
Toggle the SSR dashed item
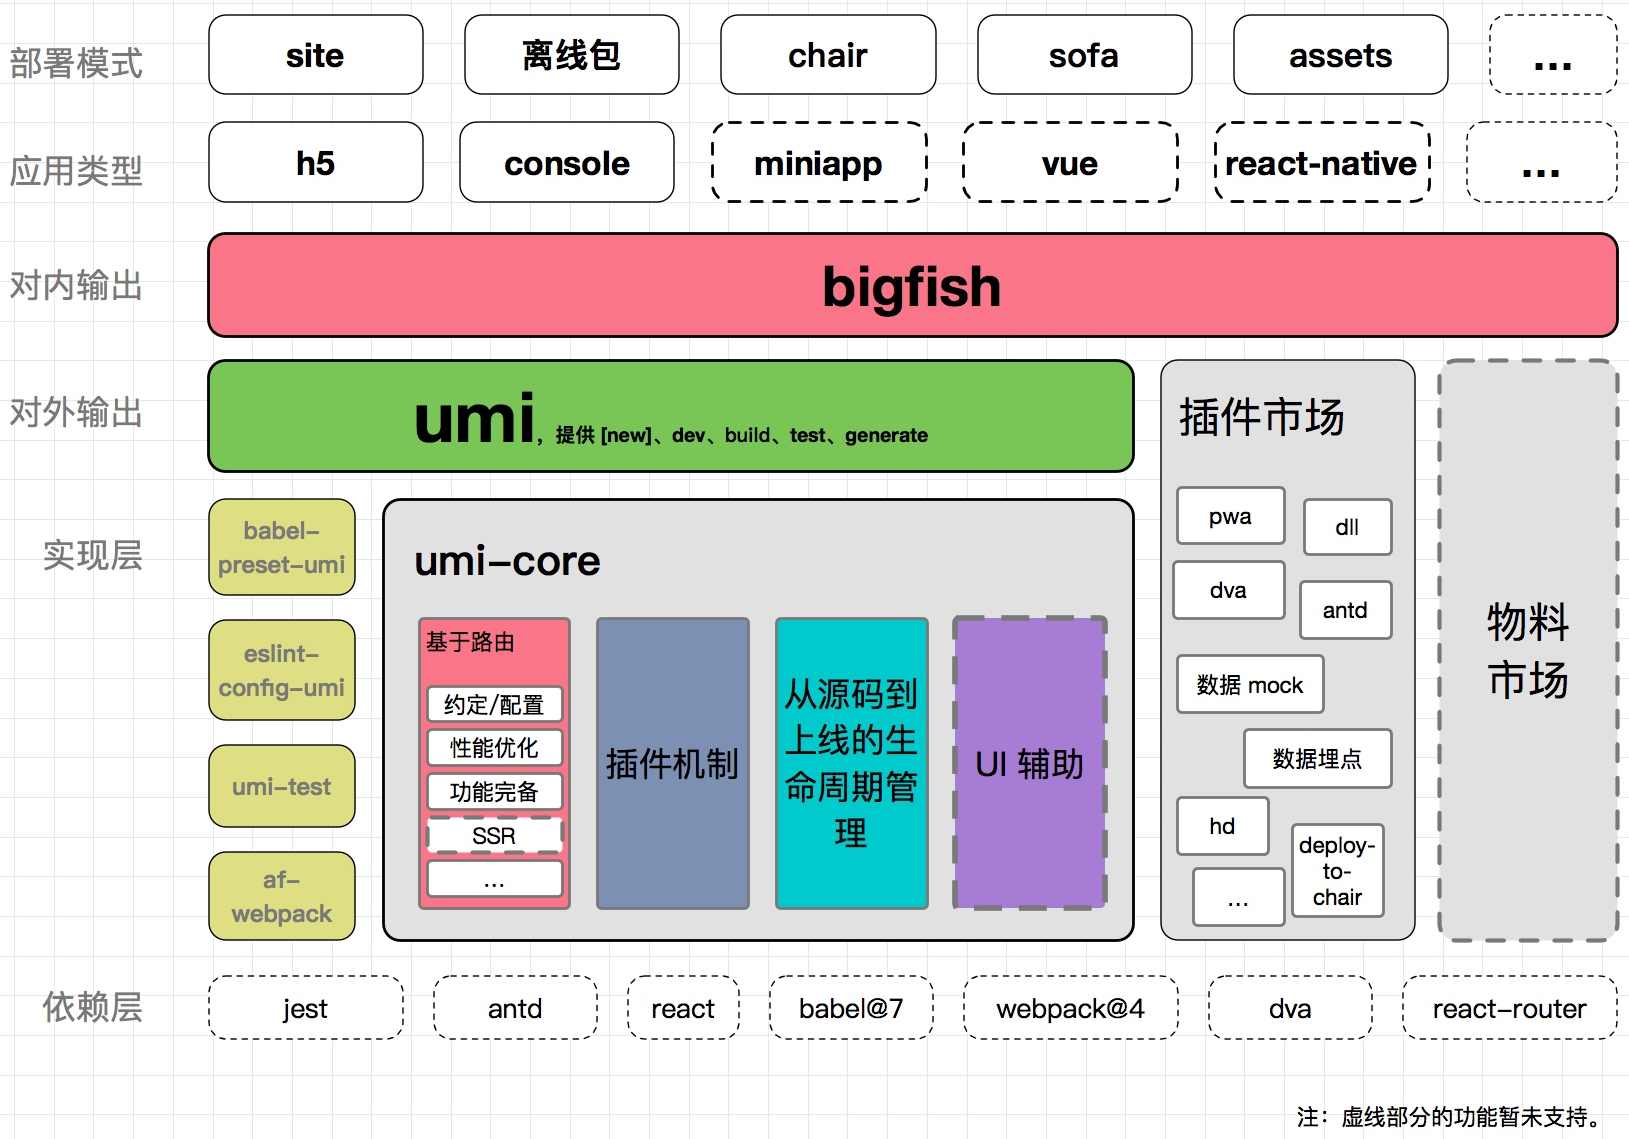[494, 835]
